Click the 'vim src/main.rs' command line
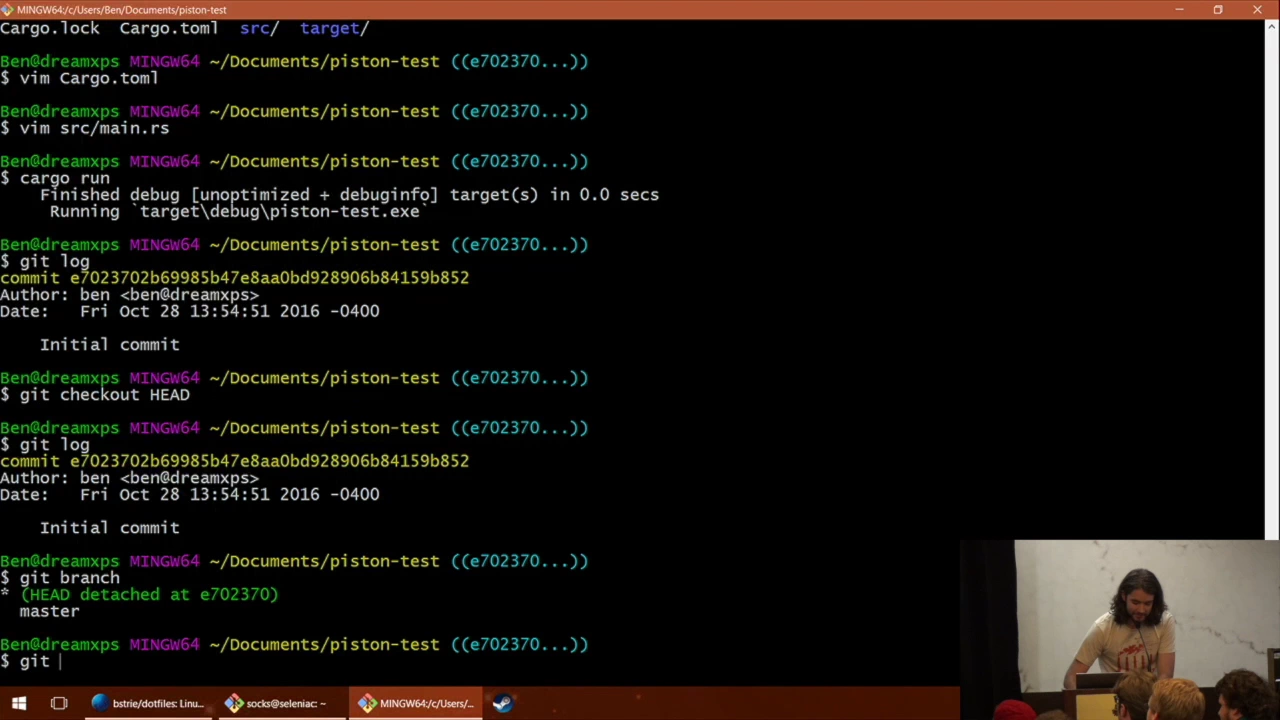This screenshot has width=1280, height=720. pos(95,128)
